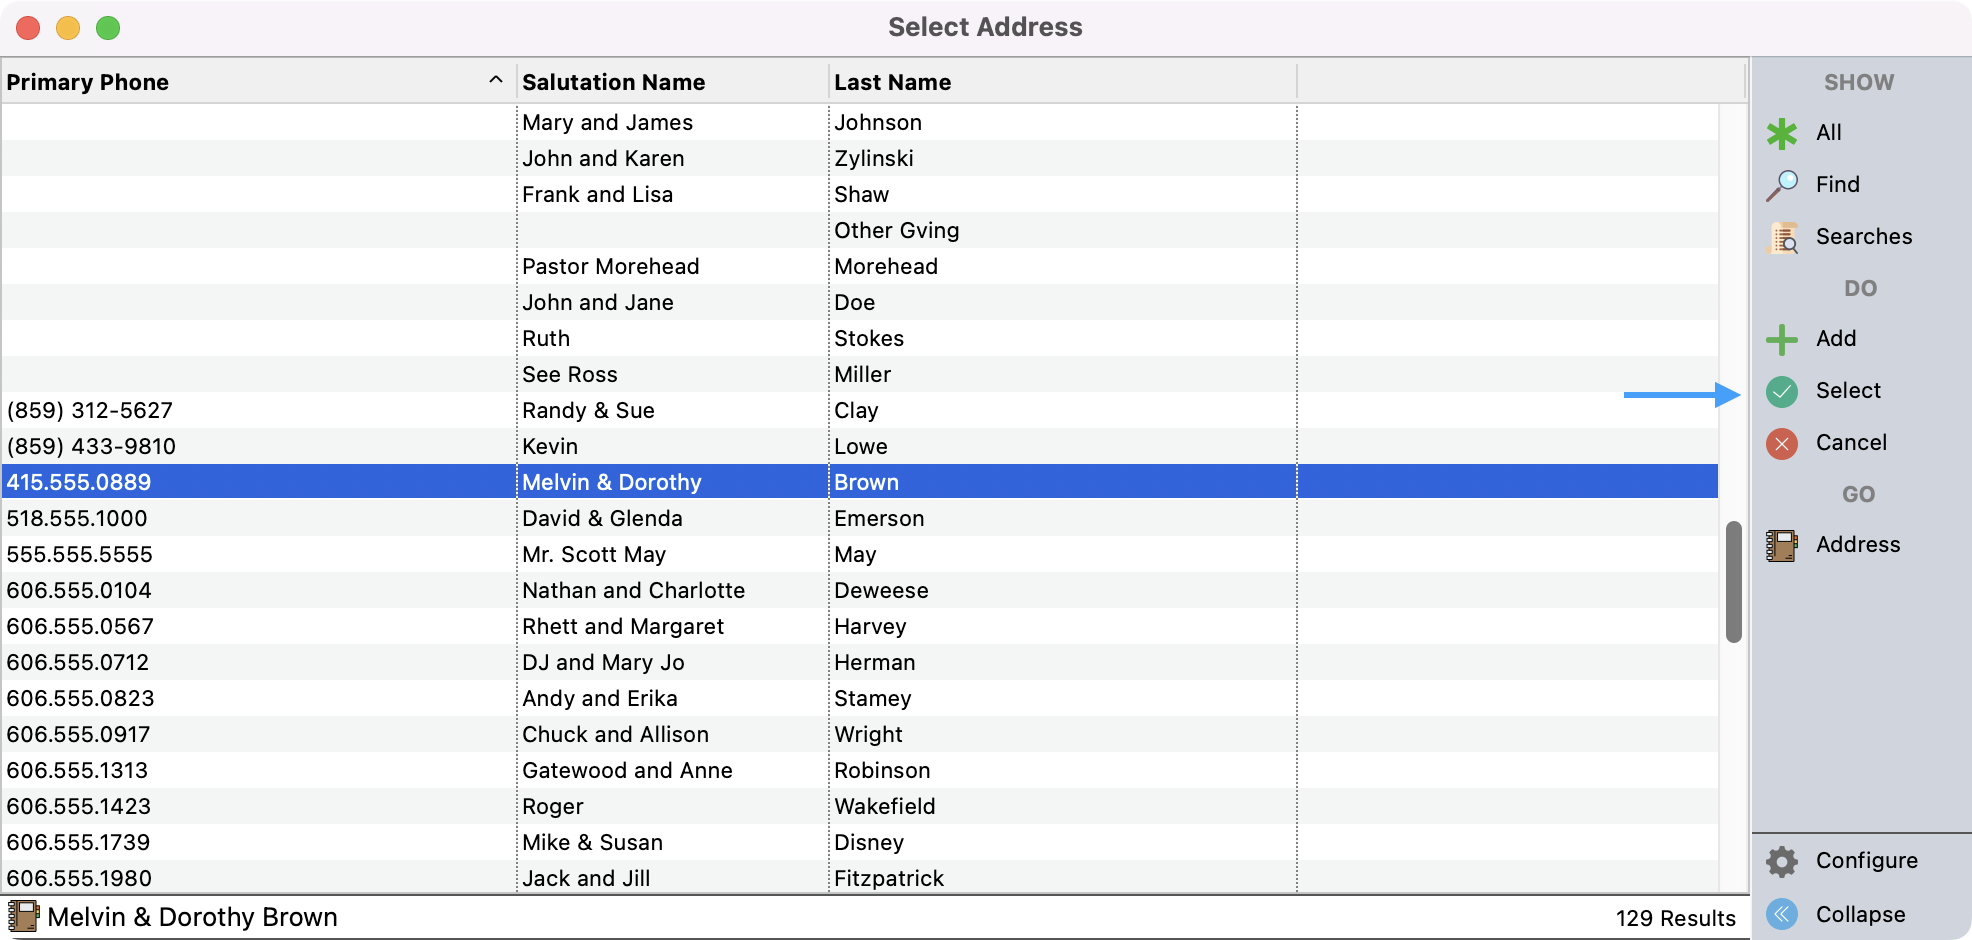Sort by the Salutation Name column header
This screenshot has width=1972, height=940.
[x=613, y=82]
